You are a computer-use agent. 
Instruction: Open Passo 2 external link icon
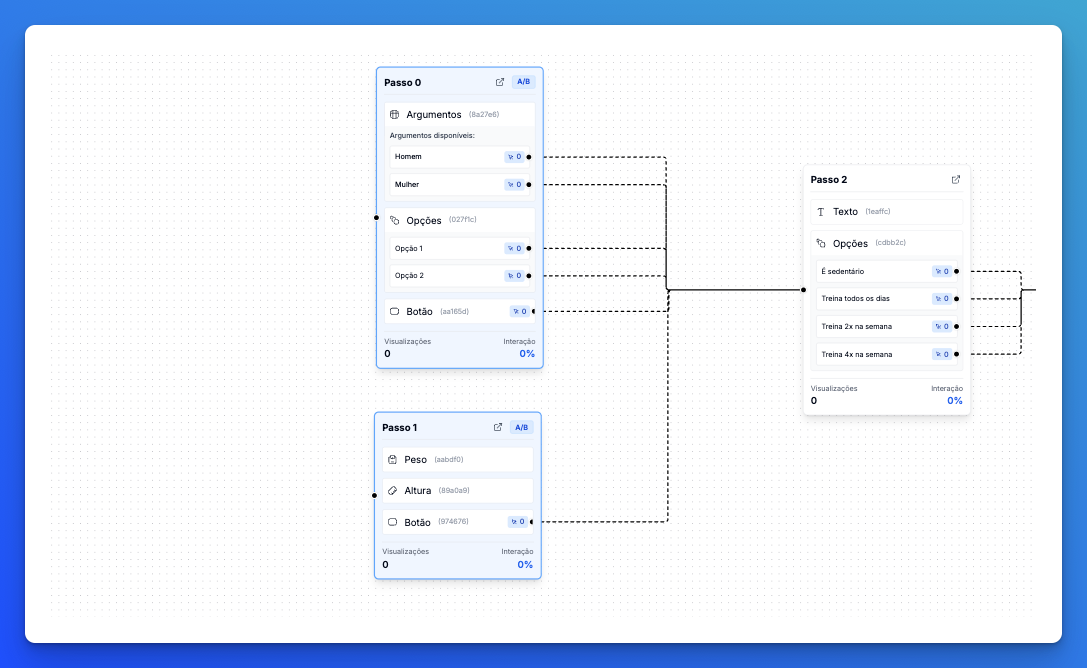click(x=956, y=180)
